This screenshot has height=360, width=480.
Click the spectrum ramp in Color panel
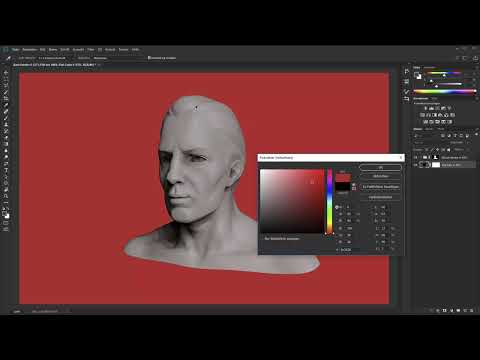(445, 91)
